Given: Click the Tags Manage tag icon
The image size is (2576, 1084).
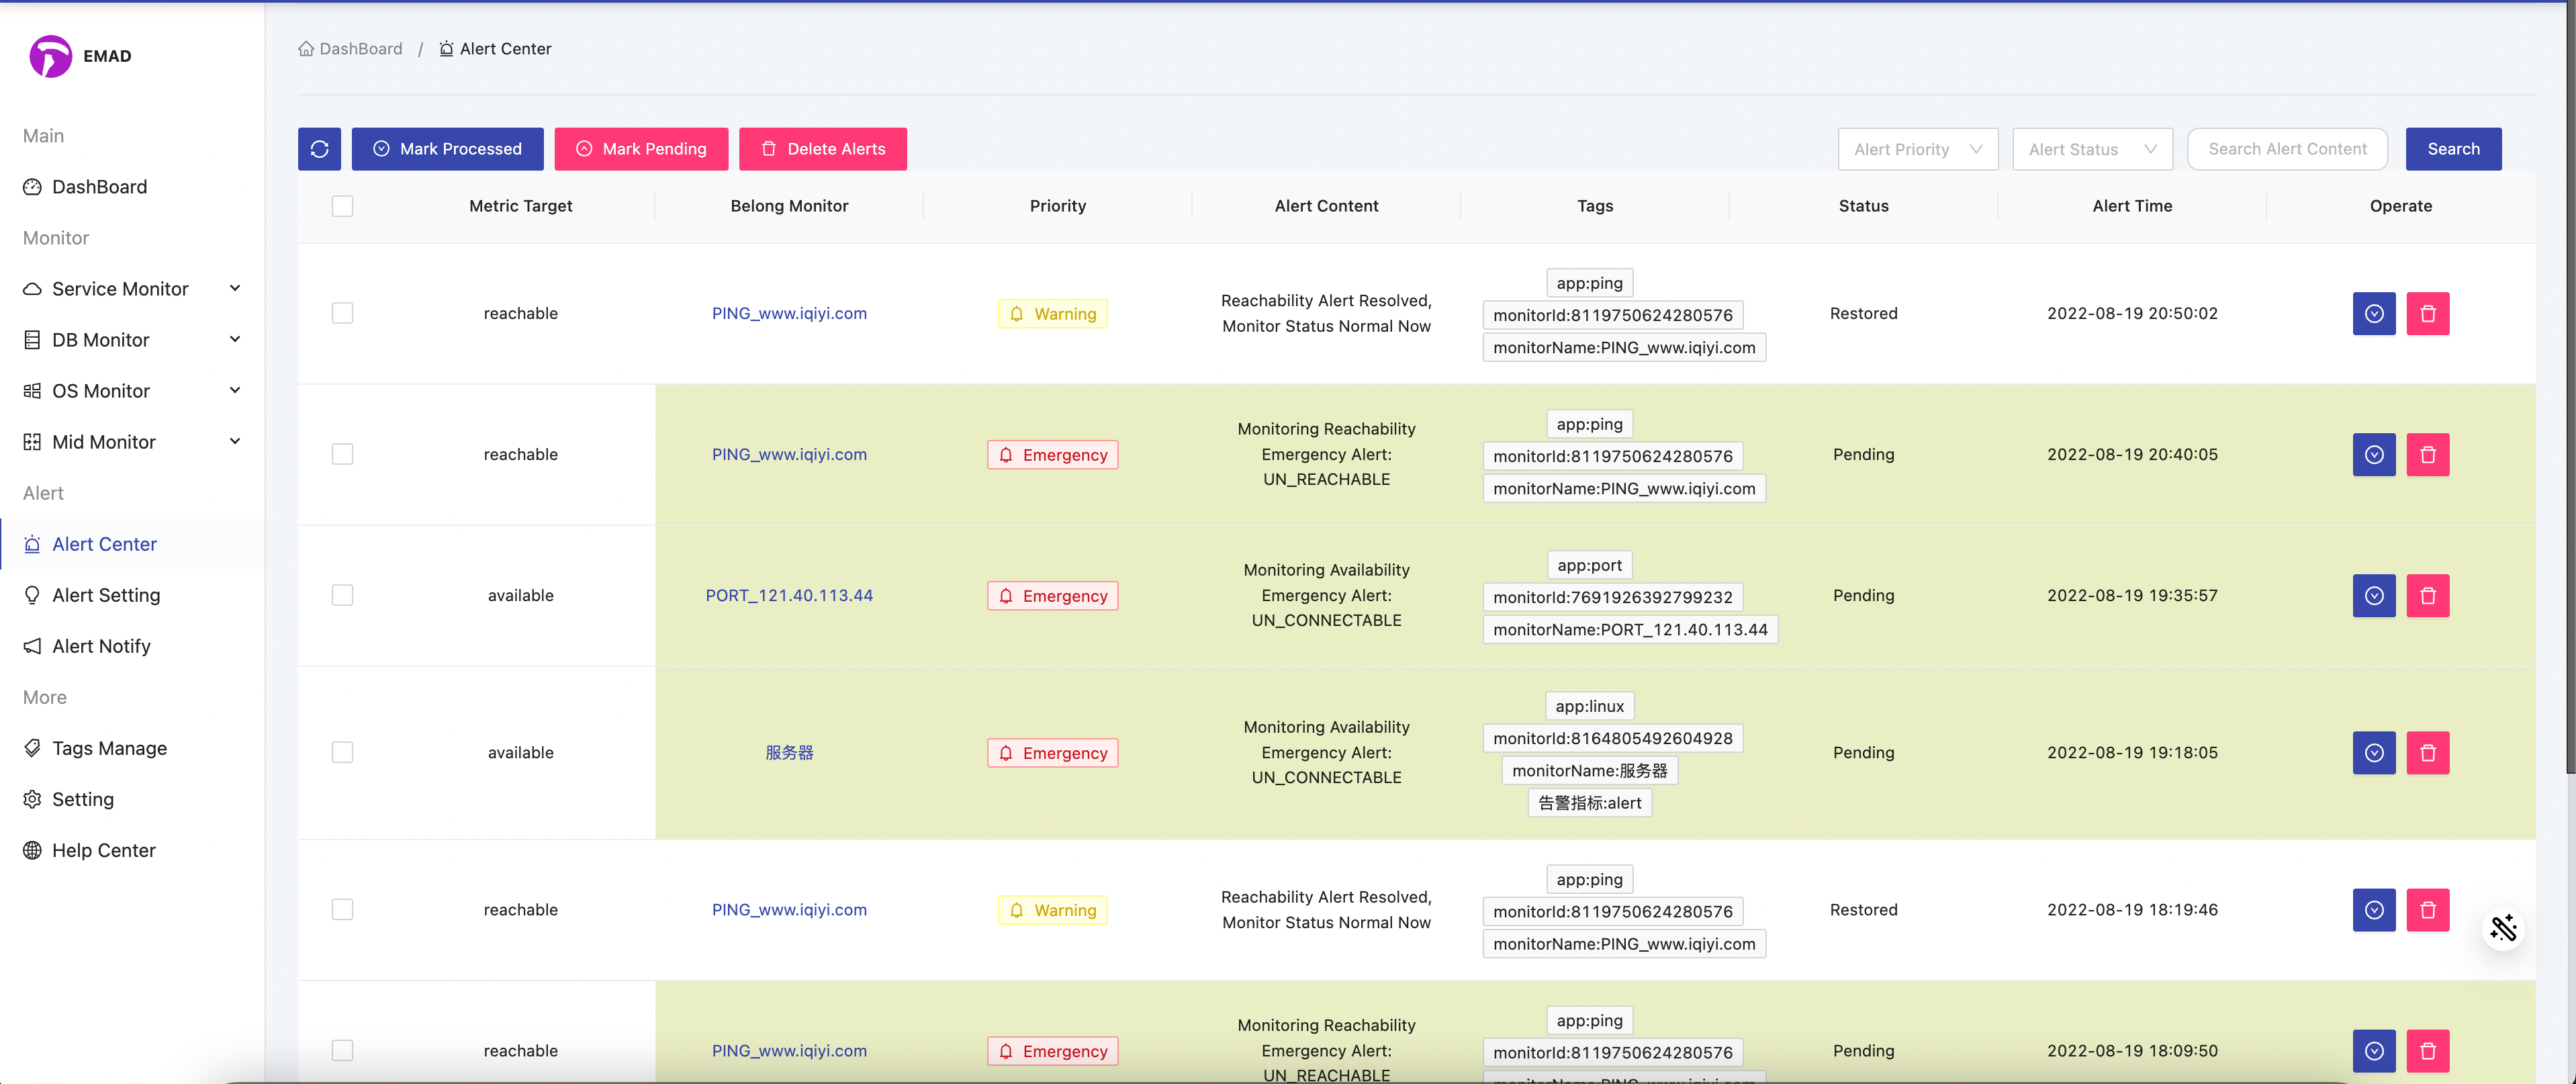Looking at the screenshot, I should pyautogui.click(x=32, y=748).
